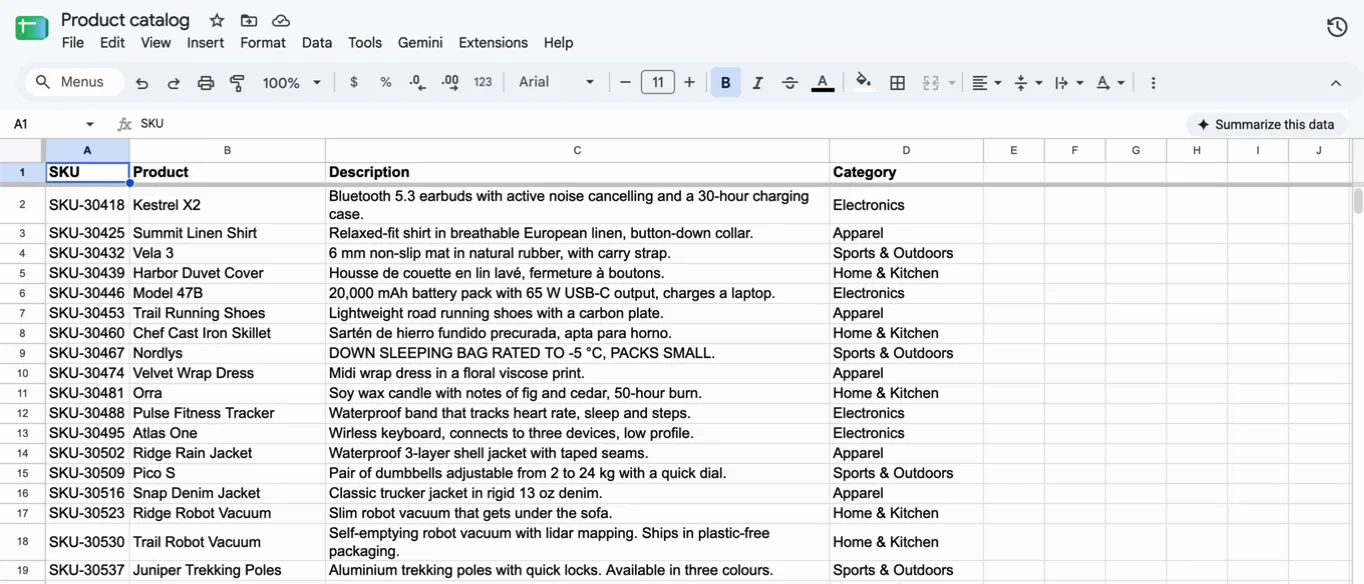Click the merge cells icon
This screenshot has height=584, width=1364.
(931, 83)
